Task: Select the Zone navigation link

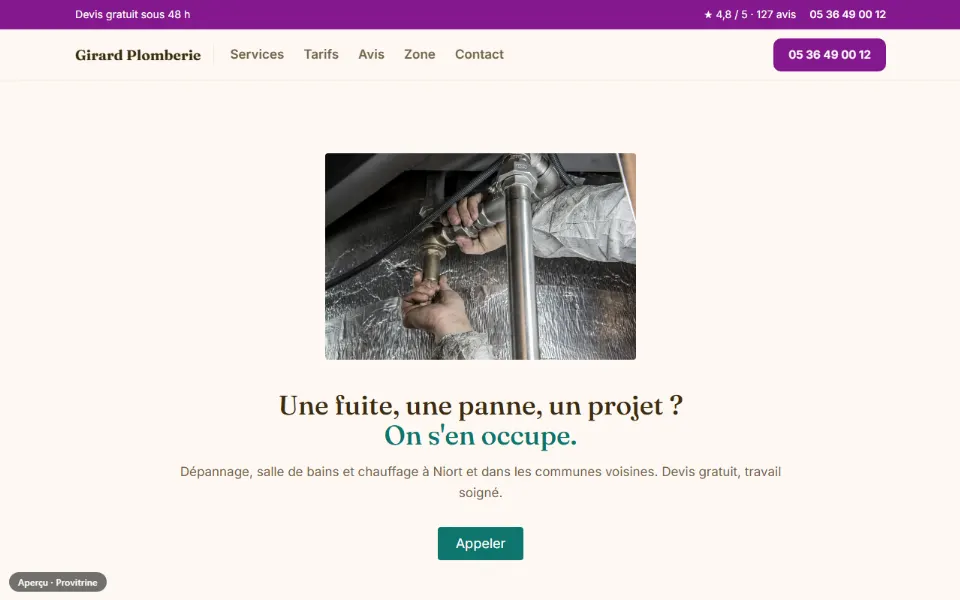Action: tap(419, 54)
